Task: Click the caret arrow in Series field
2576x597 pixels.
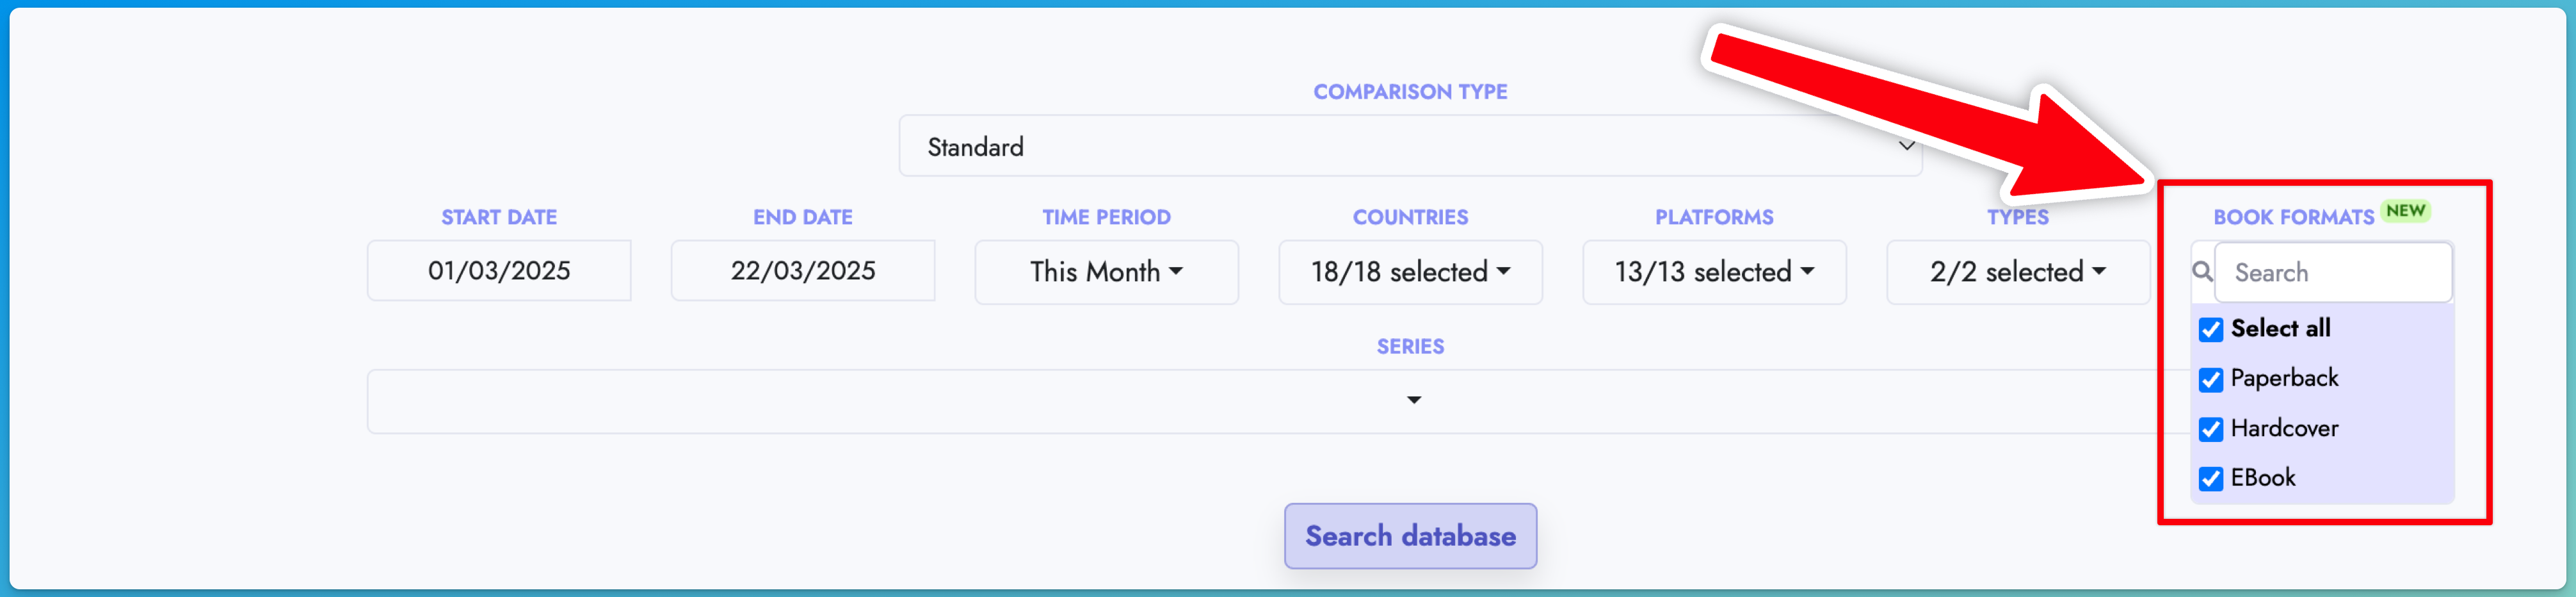Action: 1413,400
